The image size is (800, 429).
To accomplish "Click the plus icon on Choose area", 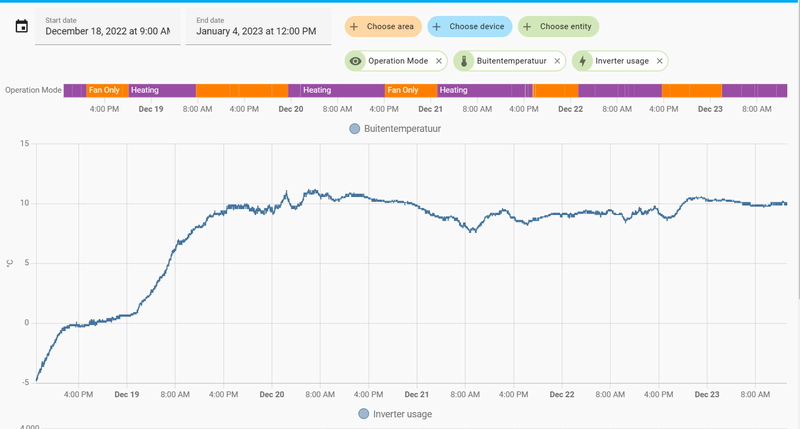I will pos(354,27).
